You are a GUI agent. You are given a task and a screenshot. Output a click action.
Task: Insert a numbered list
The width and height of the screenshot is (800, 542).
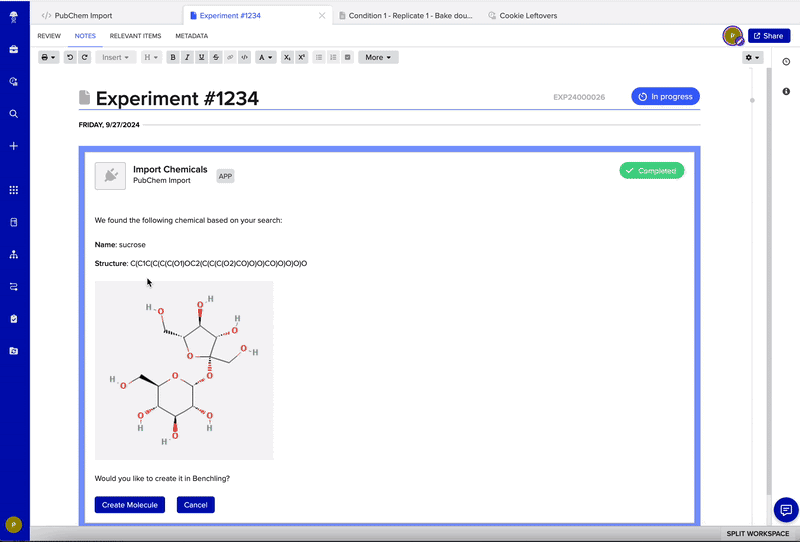point(333,57)
